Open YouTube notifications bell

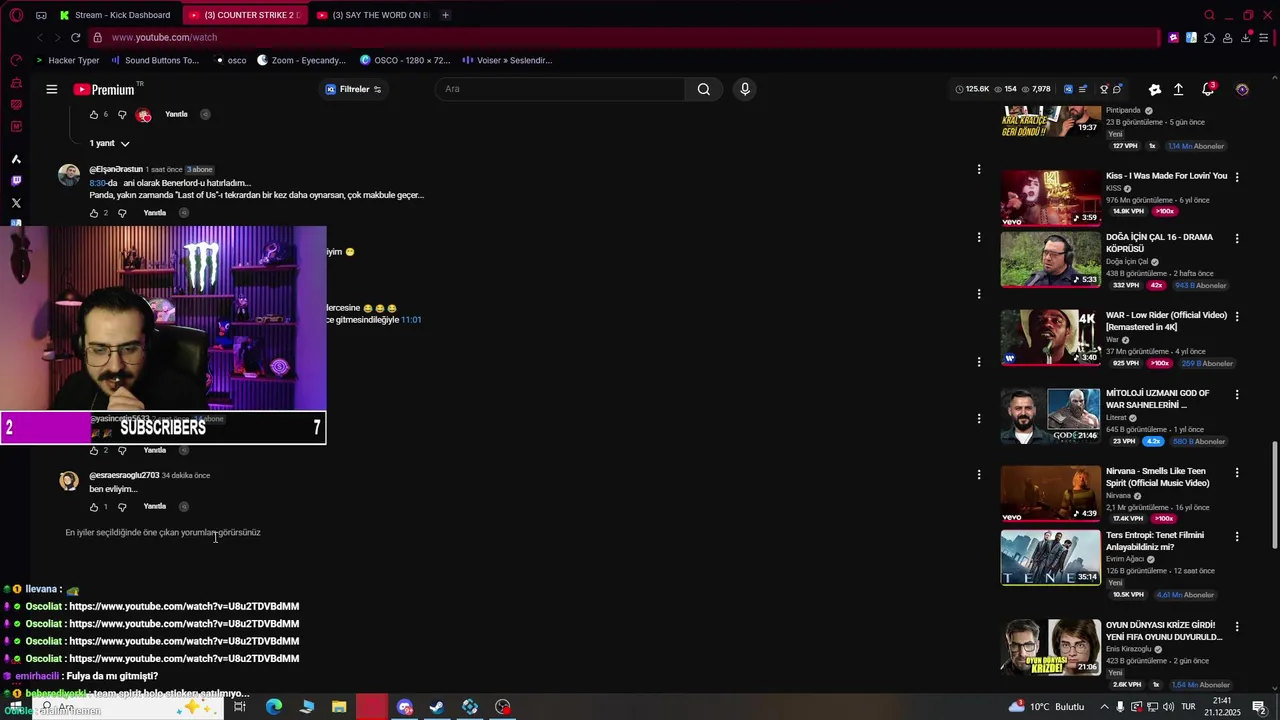(x=1208, y=89)
